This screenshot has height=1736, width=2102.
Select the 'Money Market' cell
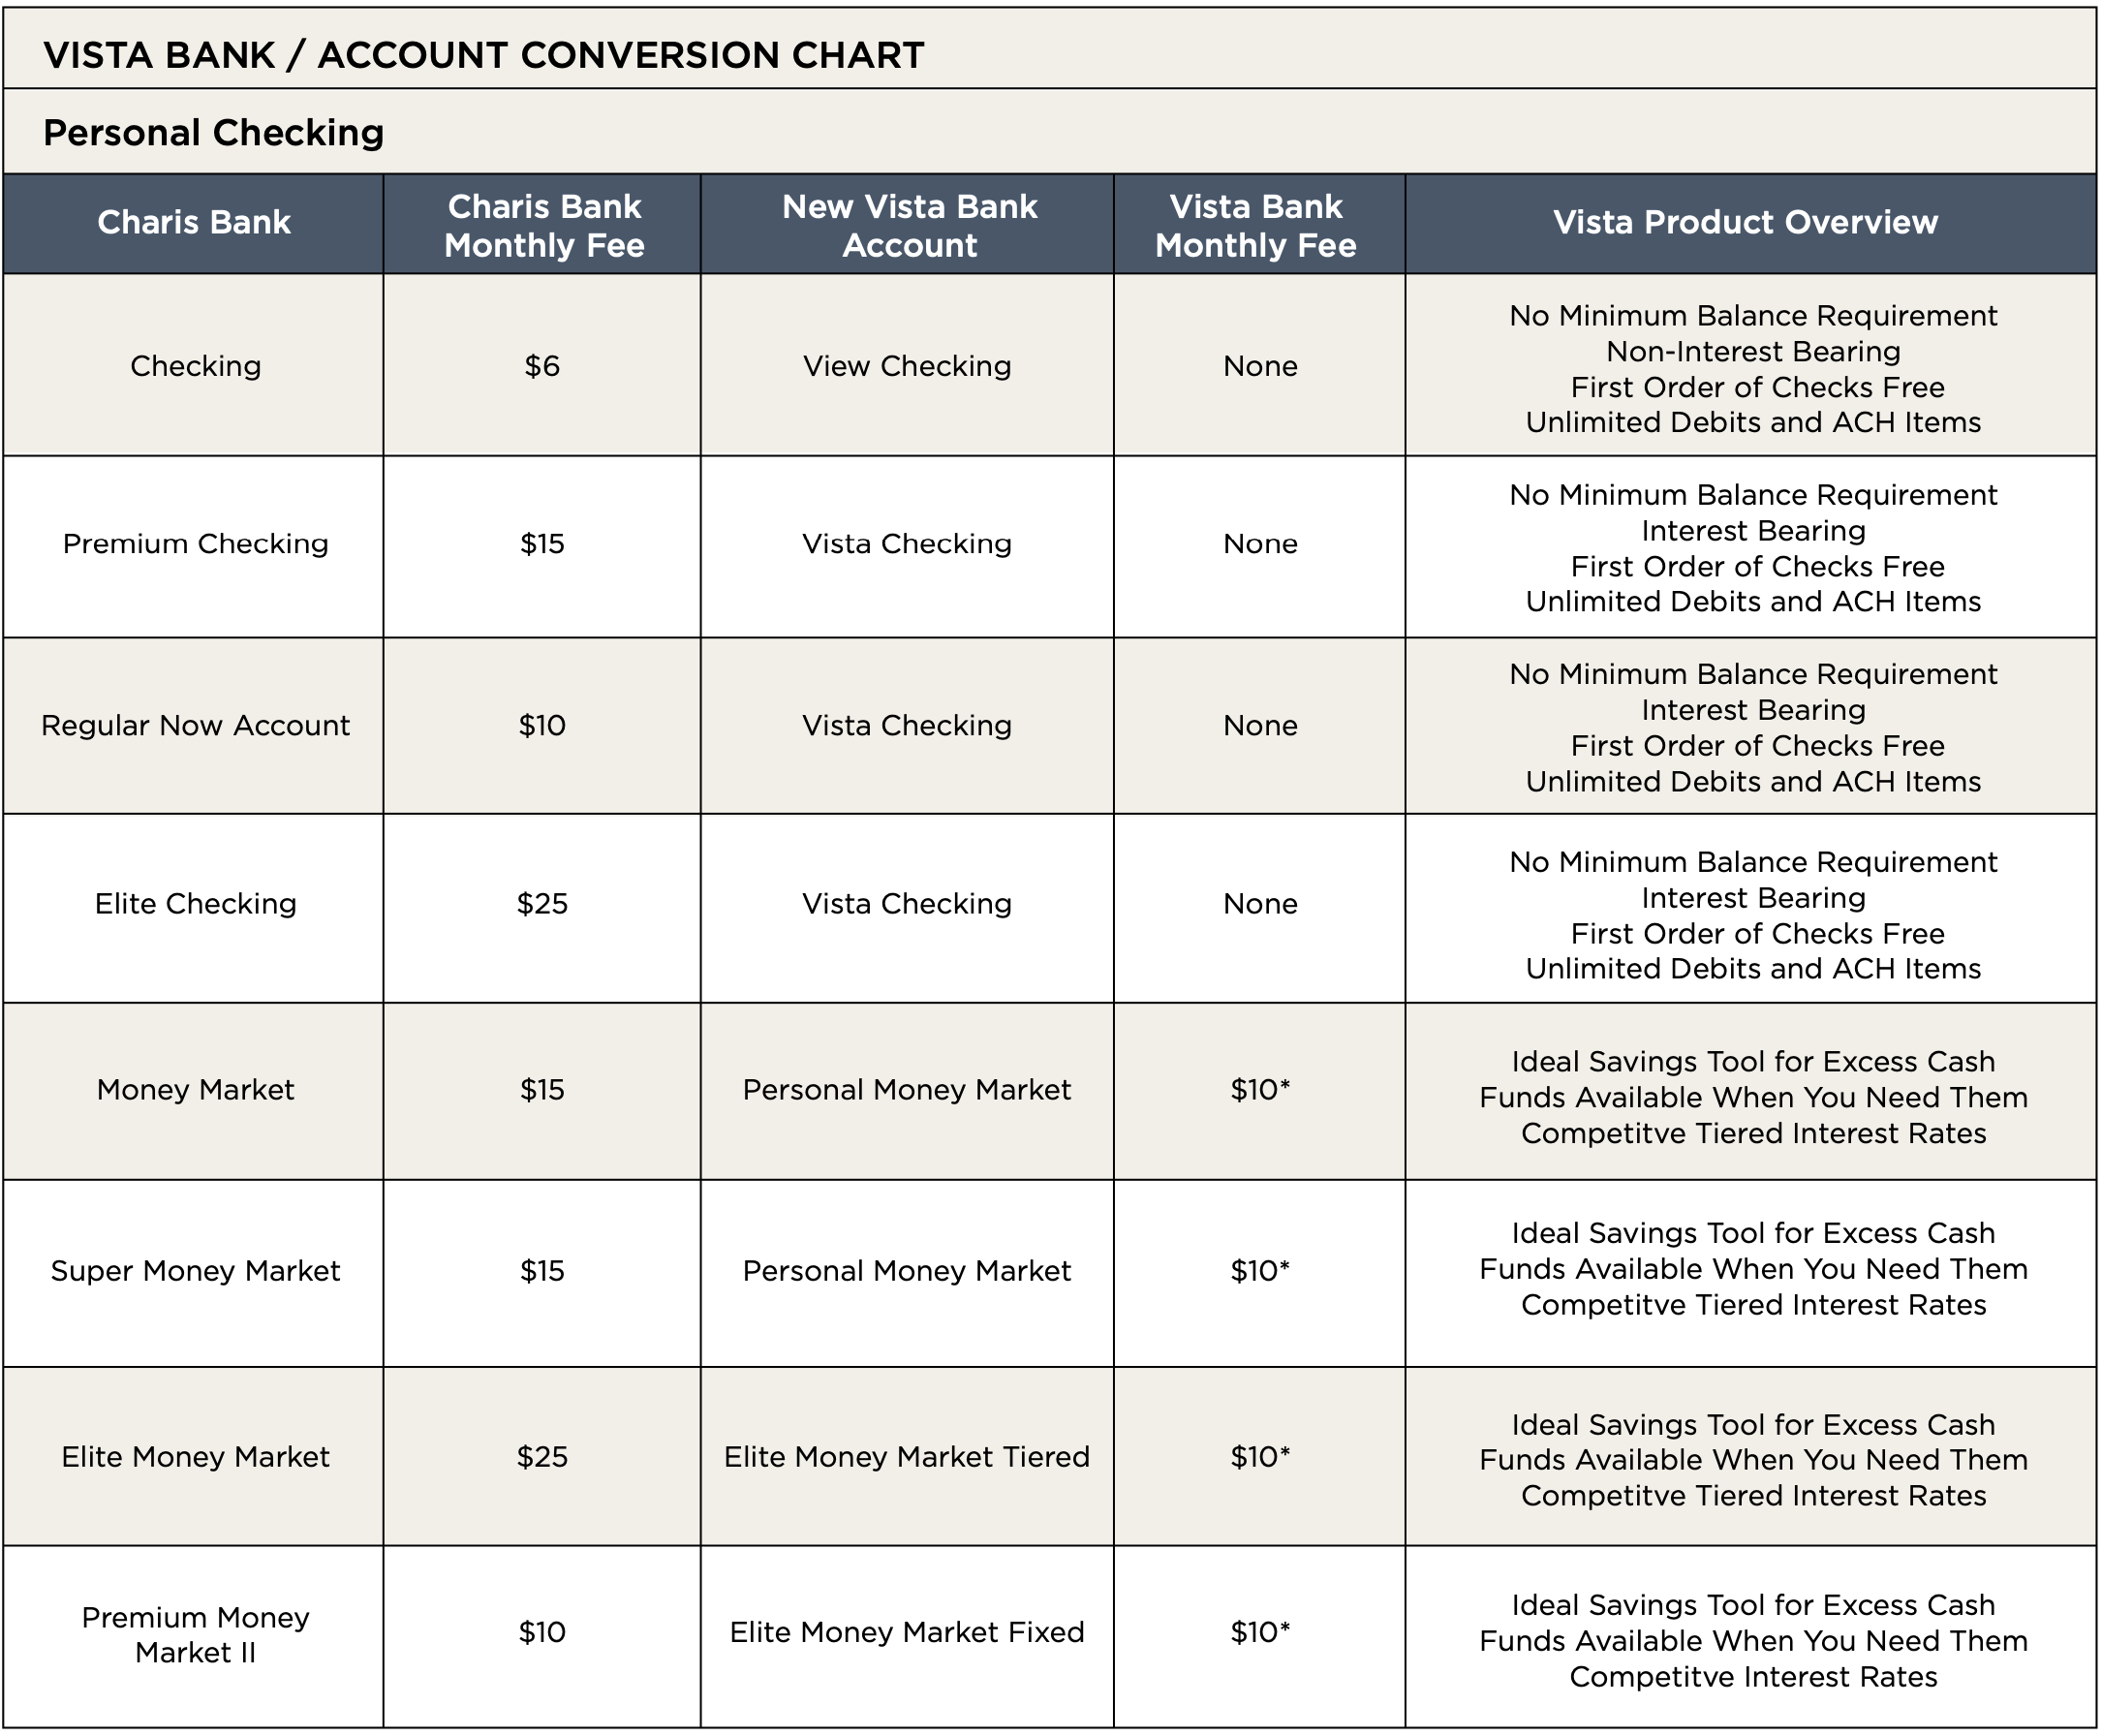point(195,1090)
